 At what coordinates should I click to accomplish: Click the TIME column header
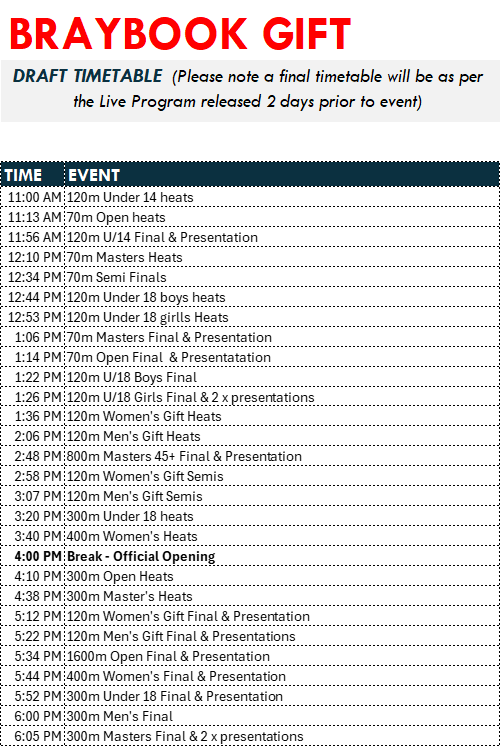tap(32, 175)
